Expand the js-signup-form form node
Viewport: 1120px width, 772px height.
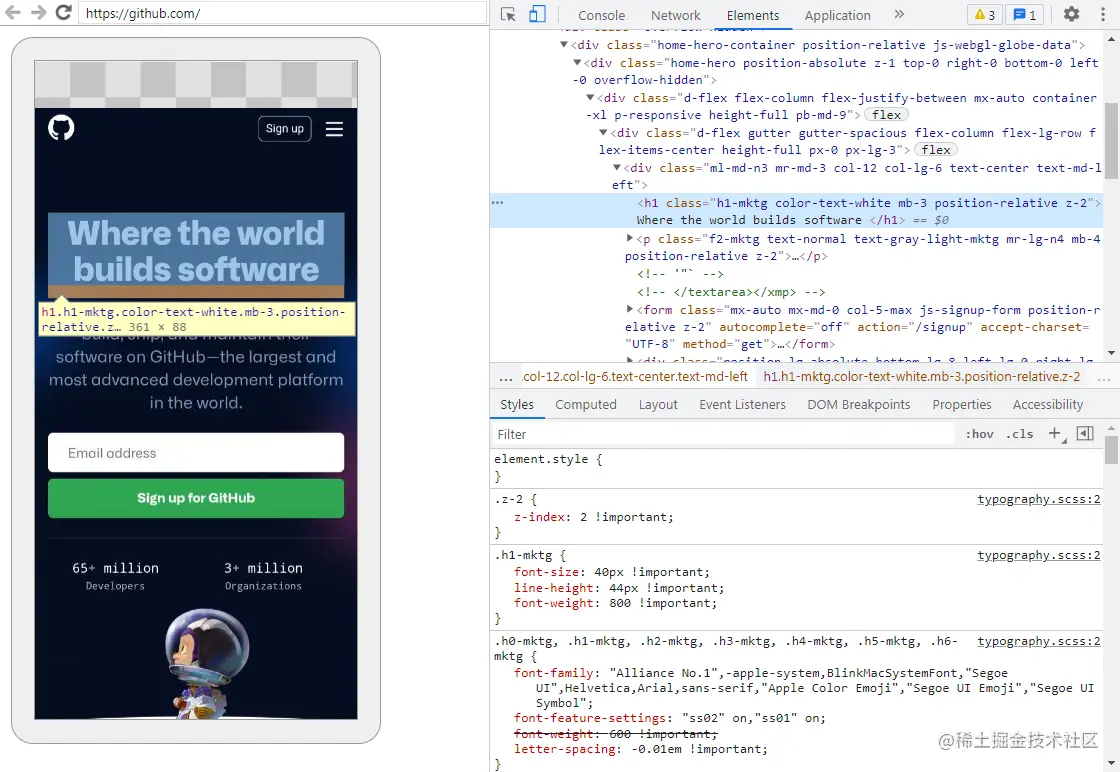[629, 309]
